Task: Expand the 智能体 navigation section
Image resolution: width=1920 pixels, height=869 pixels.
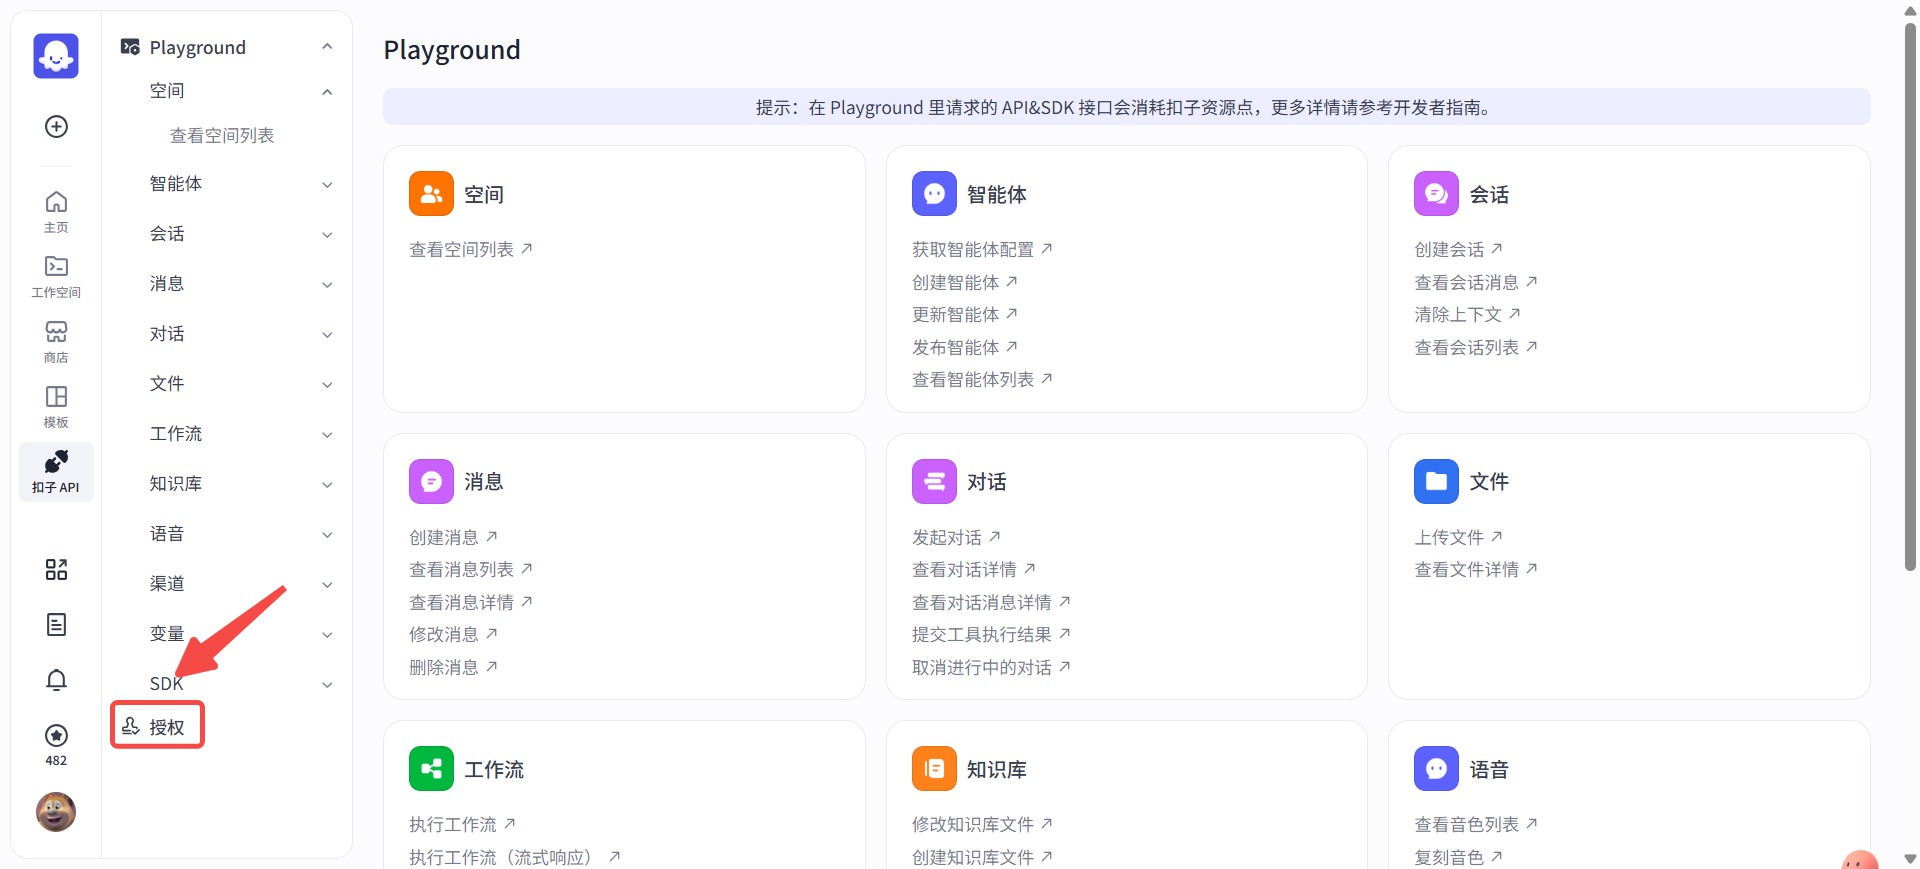Action: coord(327,185)
